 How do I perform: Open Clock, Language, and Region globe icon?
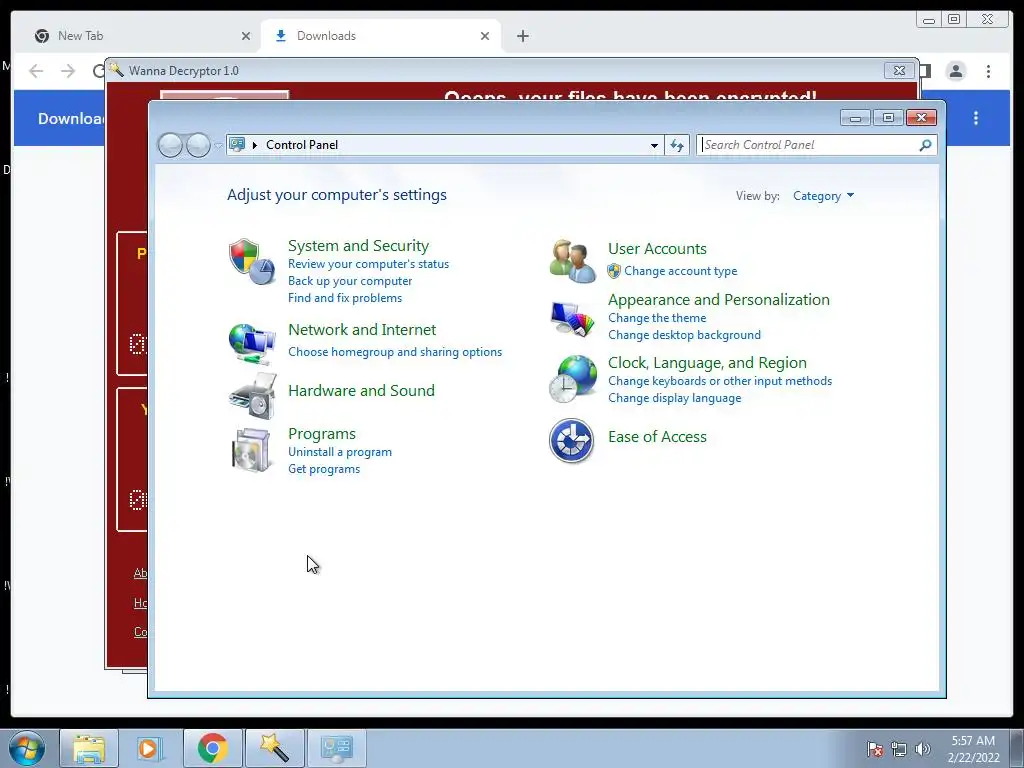[x=572, y=379]
